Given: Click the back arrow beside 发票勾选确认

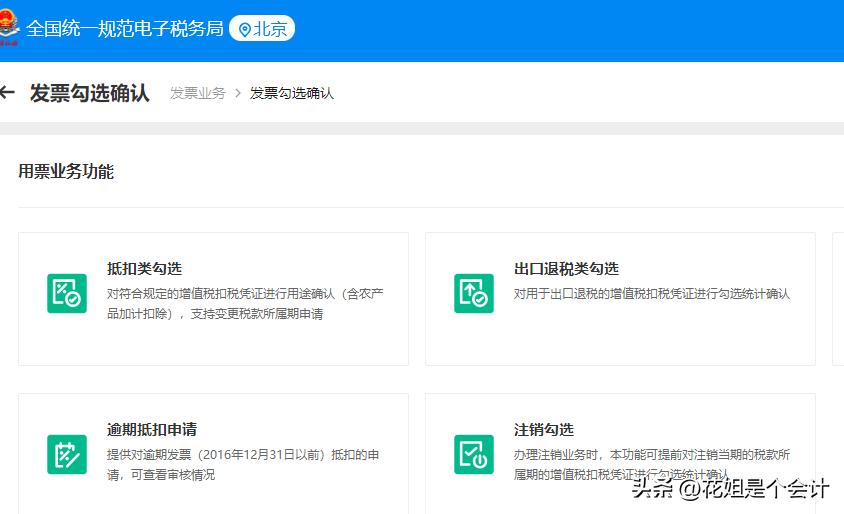Looking at the screenshot, I should pyautogui.click(x=7, y=93).
